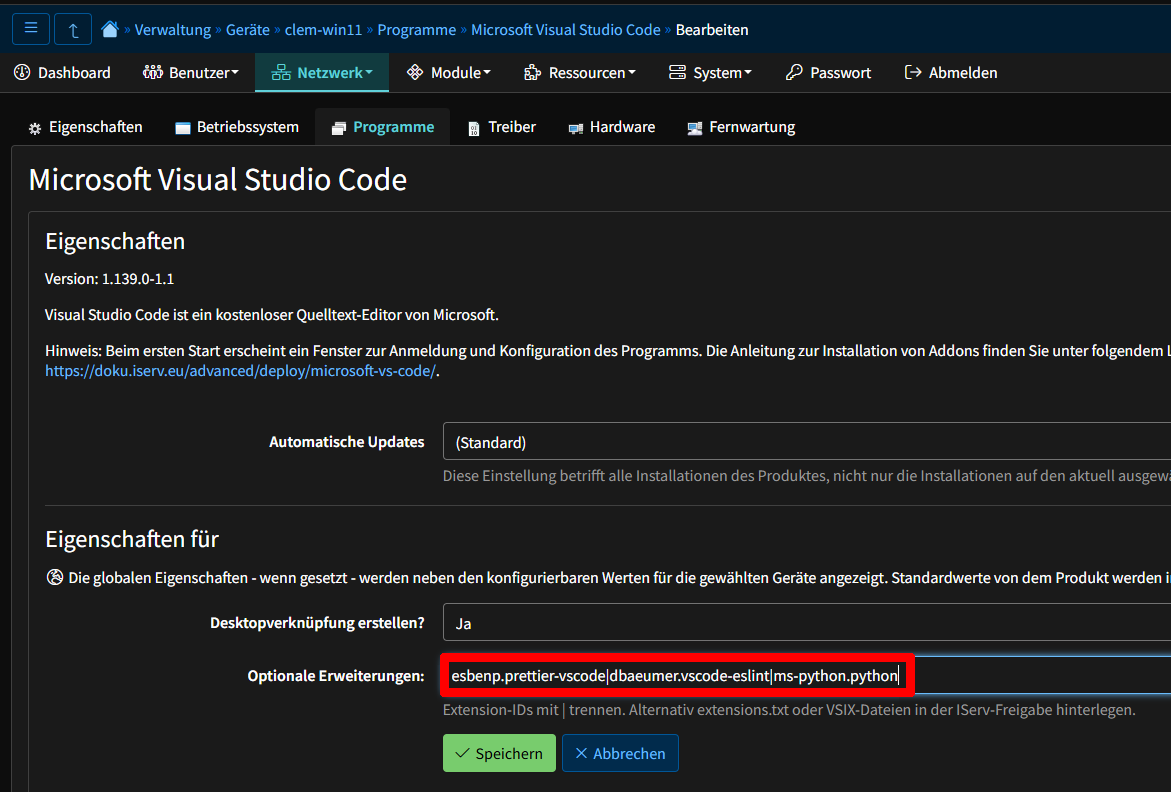Open the hamburger sidebar menu
Image resolution: width=1171 pixels, height=792 pixels.
tap(31, 29)
